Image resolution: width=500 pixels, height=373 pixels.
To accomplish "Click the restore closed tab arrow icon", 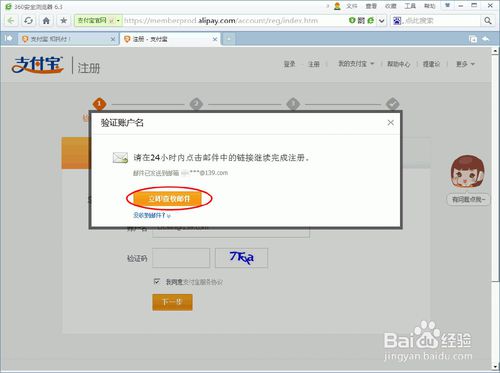I will [x=486, y=39].
